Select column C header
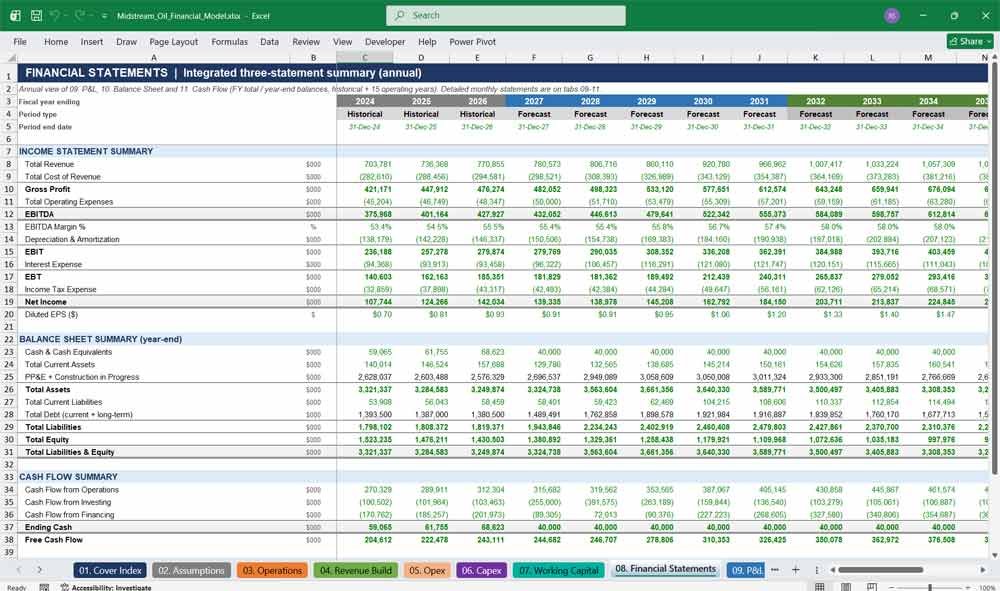Screen dimensions: 1000x591 point(365,57)
